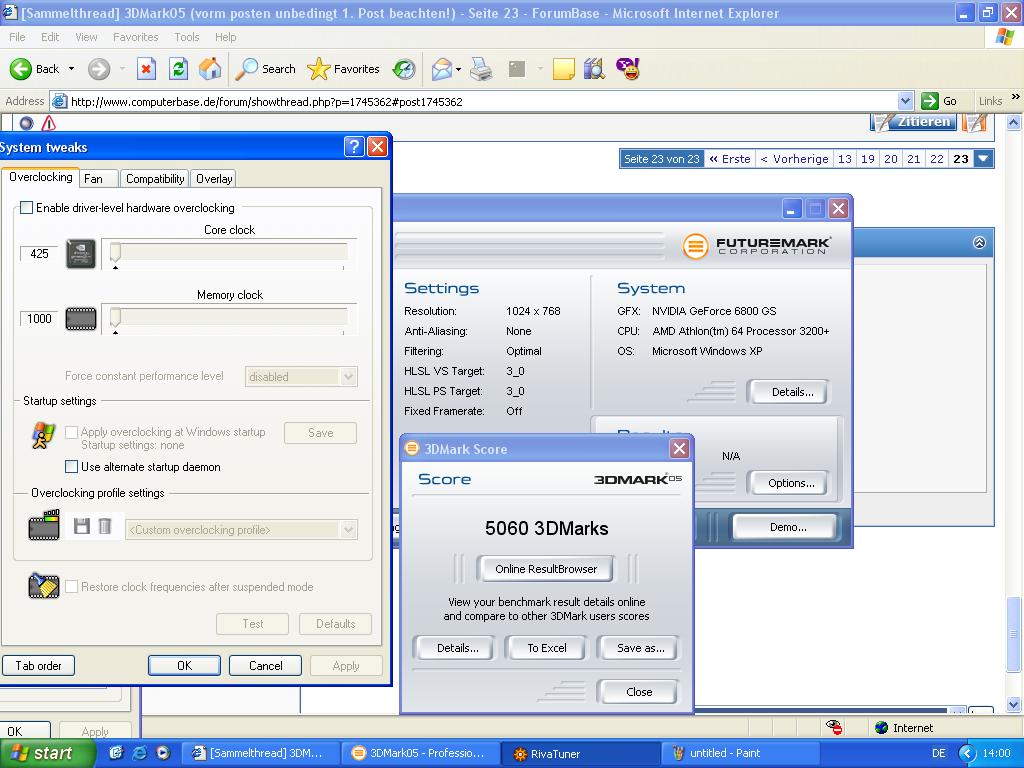Click the Windows startup figure icon
This screenshot has width=1024, height=768.
pyautogui.click(x=44, y=436)
